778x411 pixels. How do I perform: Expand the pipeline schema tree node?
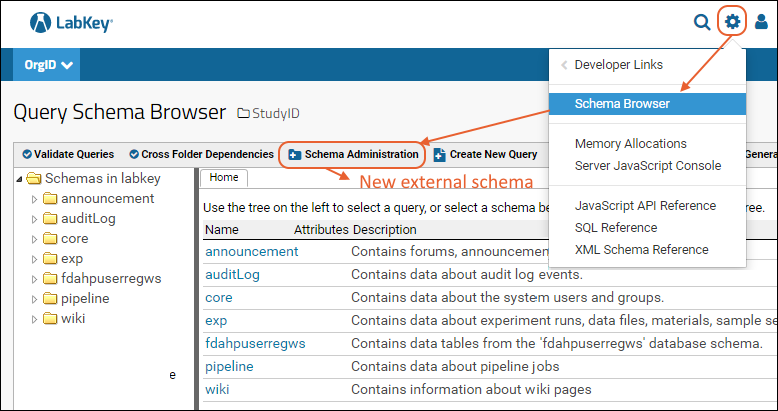point(34,299)
